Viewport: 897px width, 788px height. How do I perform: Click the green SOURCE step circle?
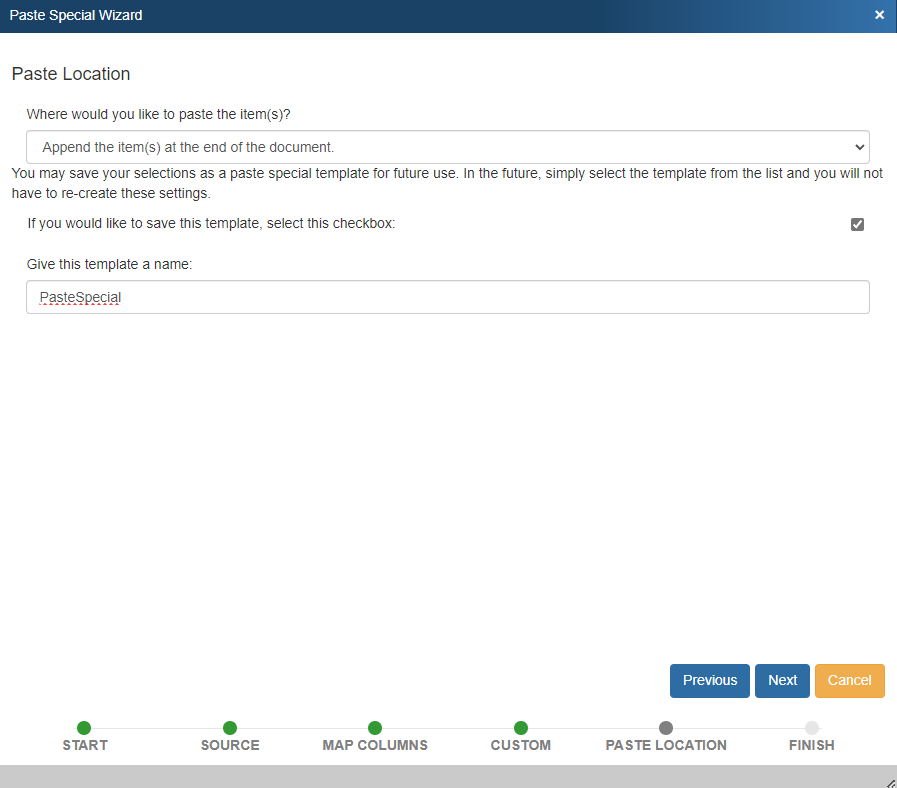[x=230, y=728]
